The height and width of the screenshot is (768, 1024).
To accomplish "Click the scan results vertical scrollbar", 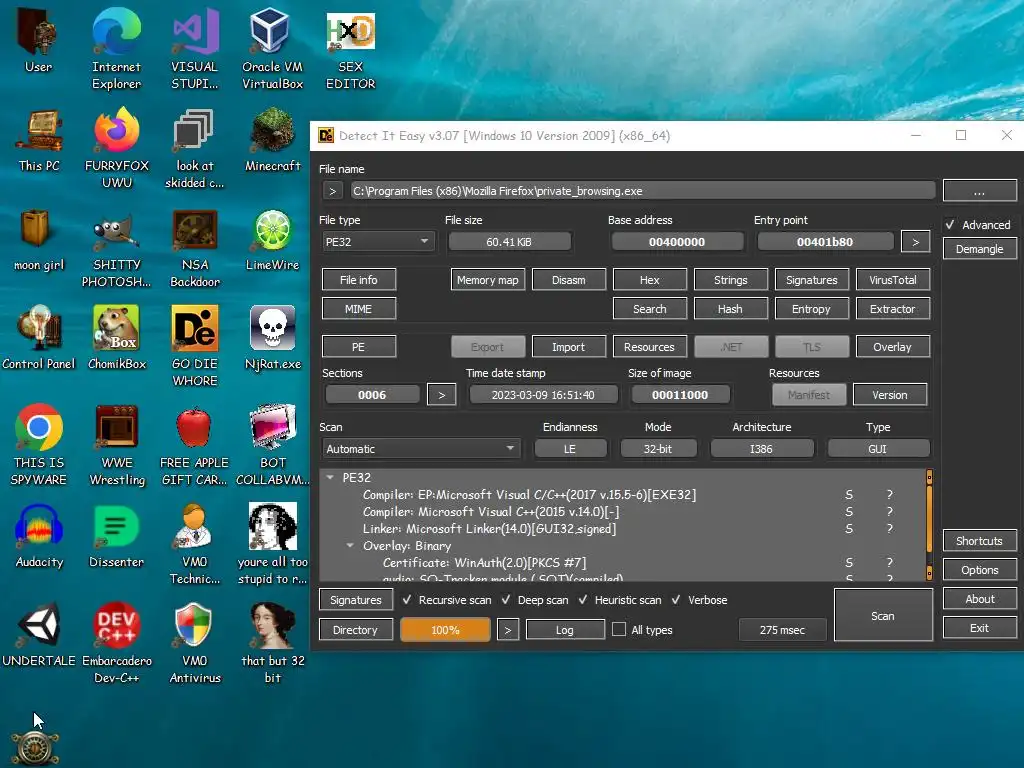I will [x=929, y=525].
